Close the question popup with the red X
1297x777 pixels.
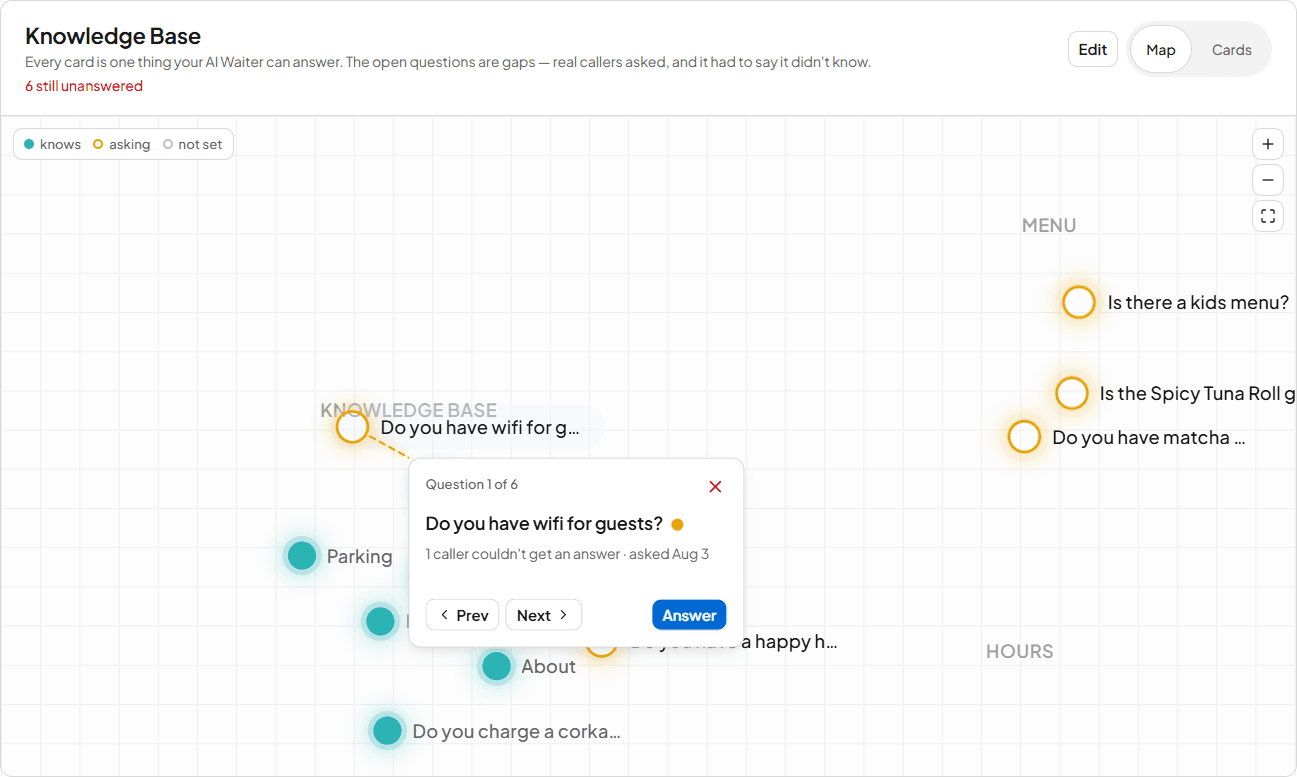[715, 487]
